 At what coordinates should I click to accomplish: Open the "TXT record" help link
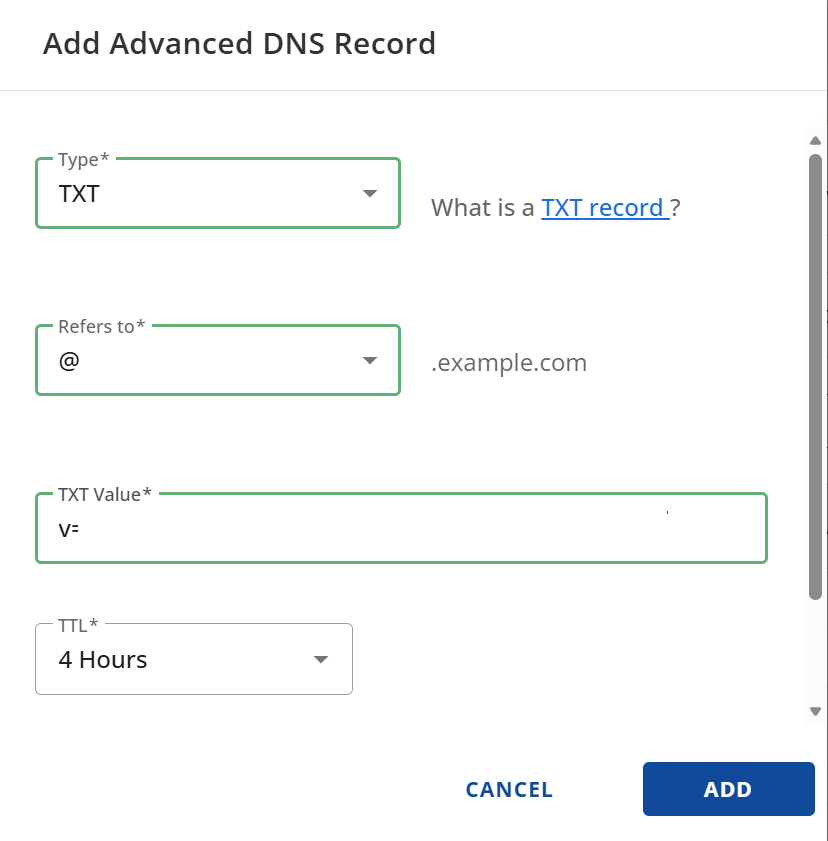click(602, 207)
